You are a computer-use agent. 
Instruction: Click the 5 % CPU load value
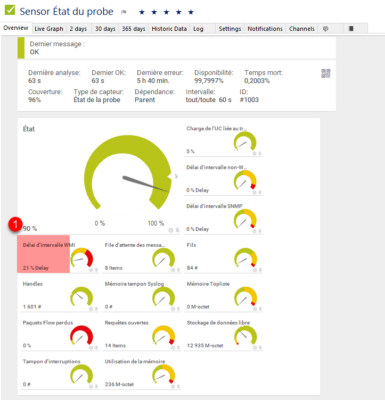click(190, 151)
